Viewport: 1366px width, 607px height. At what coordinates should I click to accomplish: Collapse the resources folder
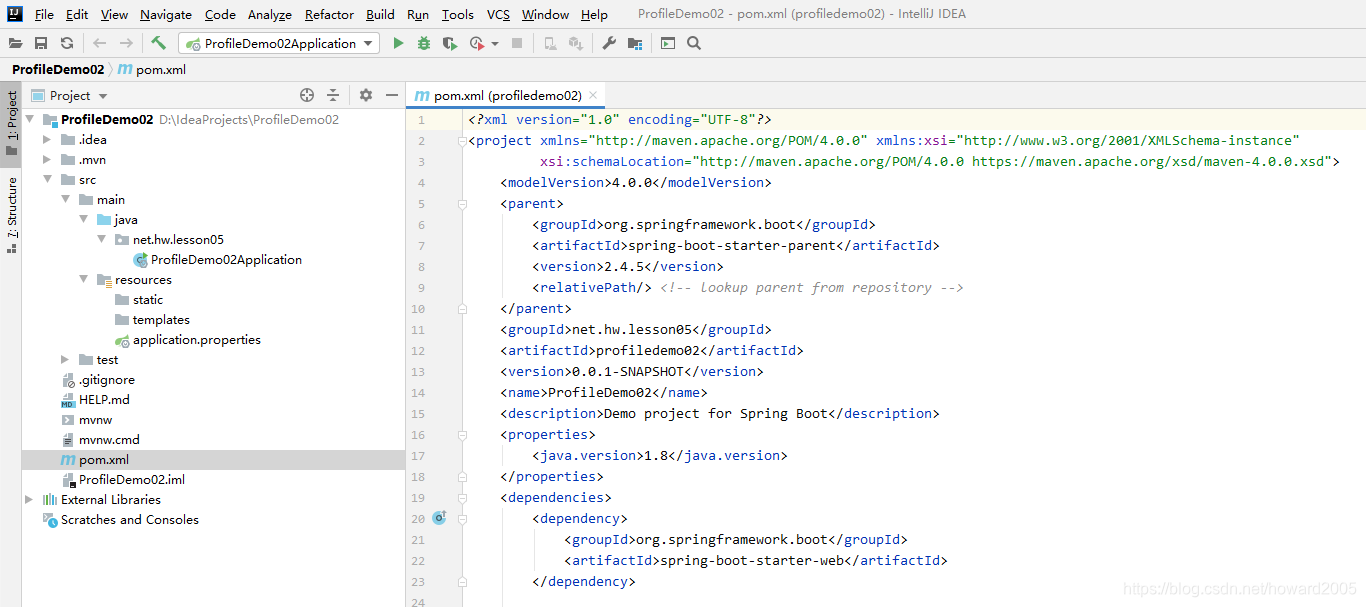[83, 279]
